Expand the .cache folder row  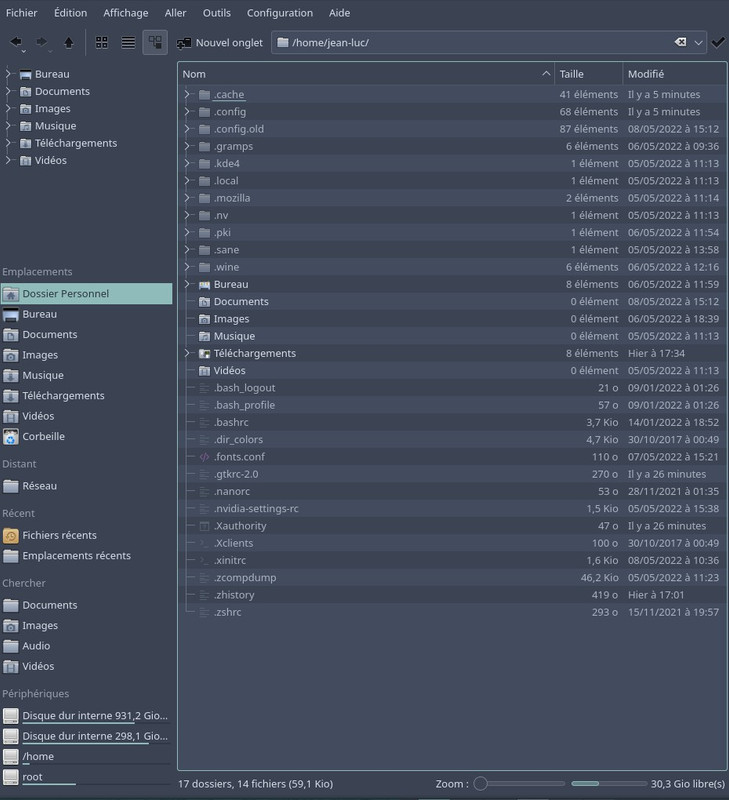[x=187, y=94]
